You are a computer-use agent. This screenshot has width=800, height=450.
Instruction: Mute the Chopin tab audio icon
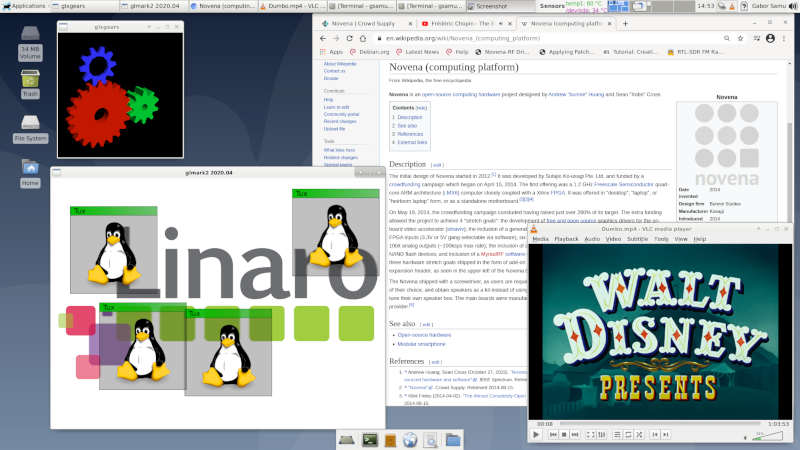pos(501,23)
